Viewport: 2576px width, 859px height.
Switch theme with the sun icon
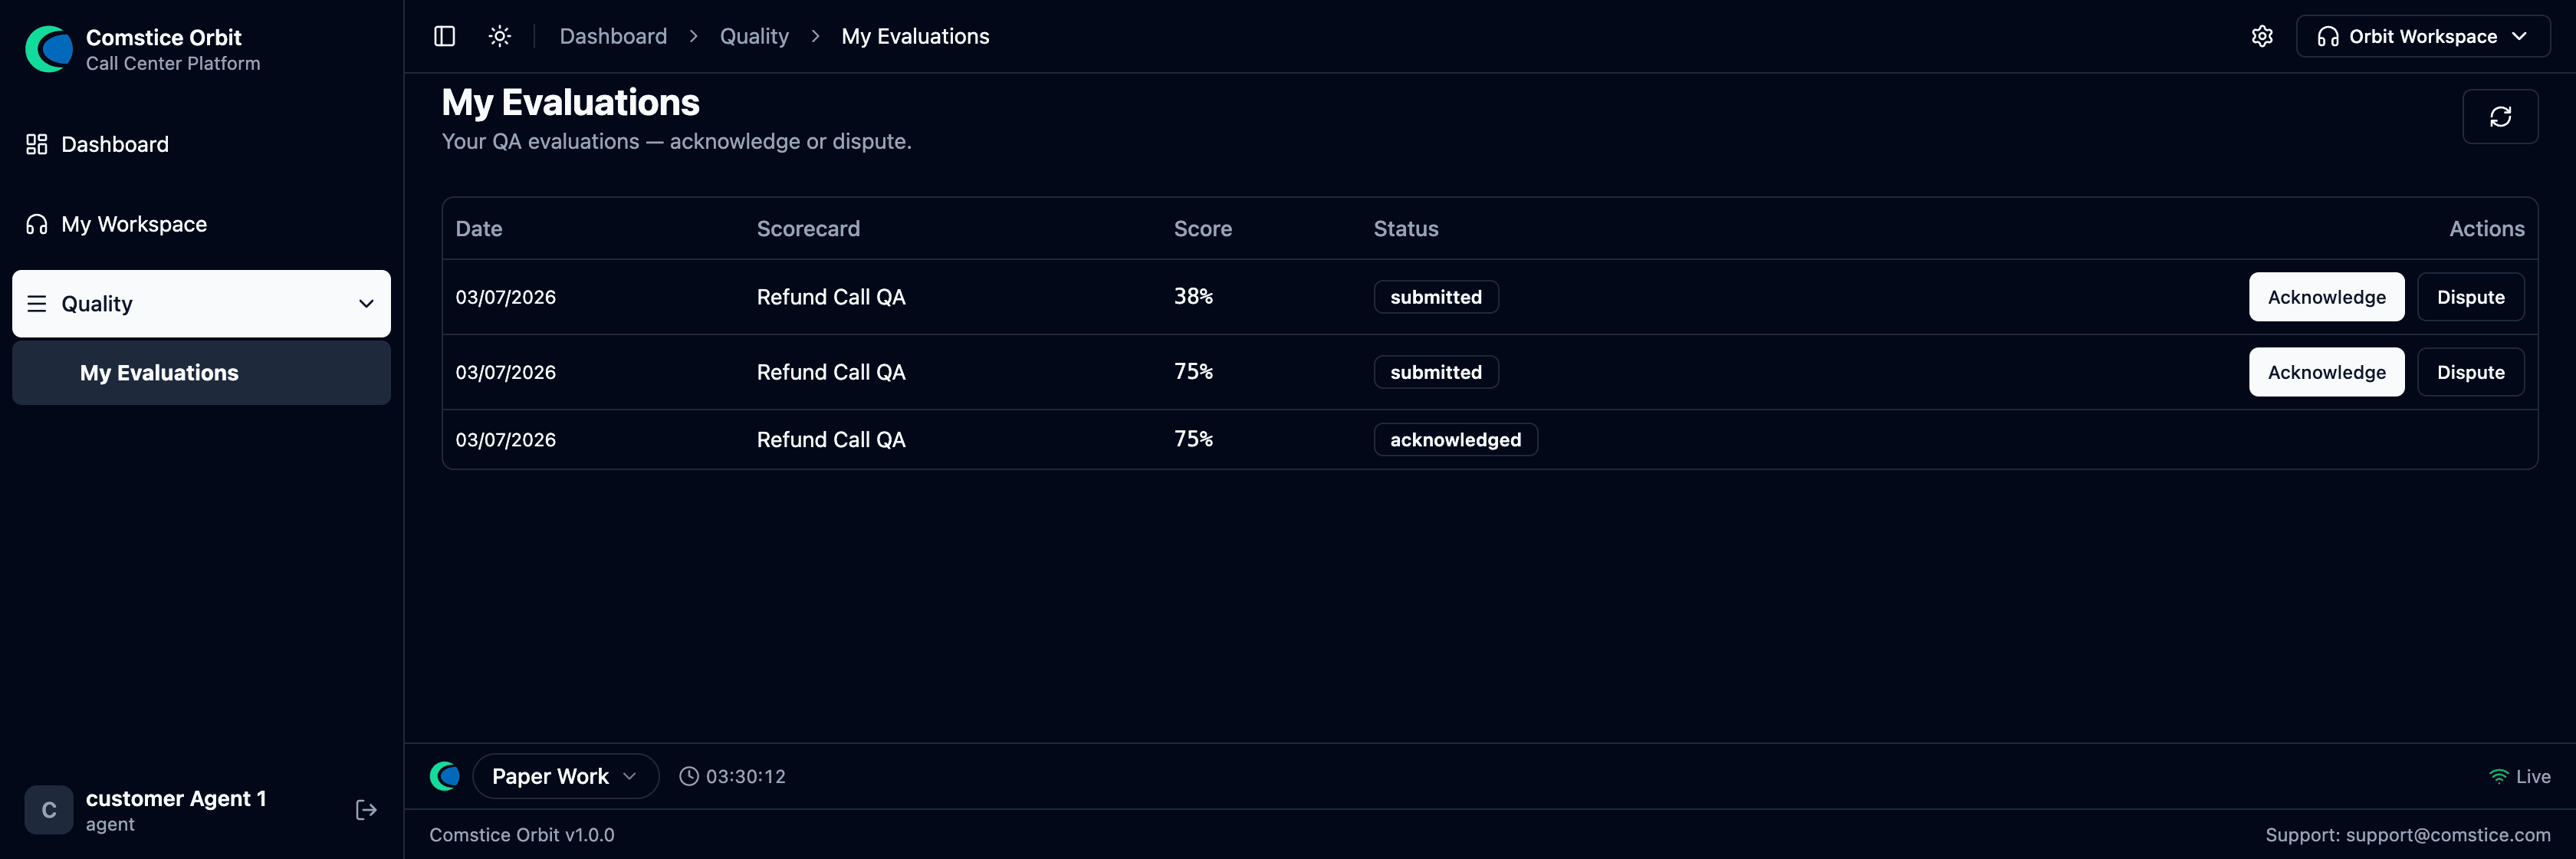(500, 36)
